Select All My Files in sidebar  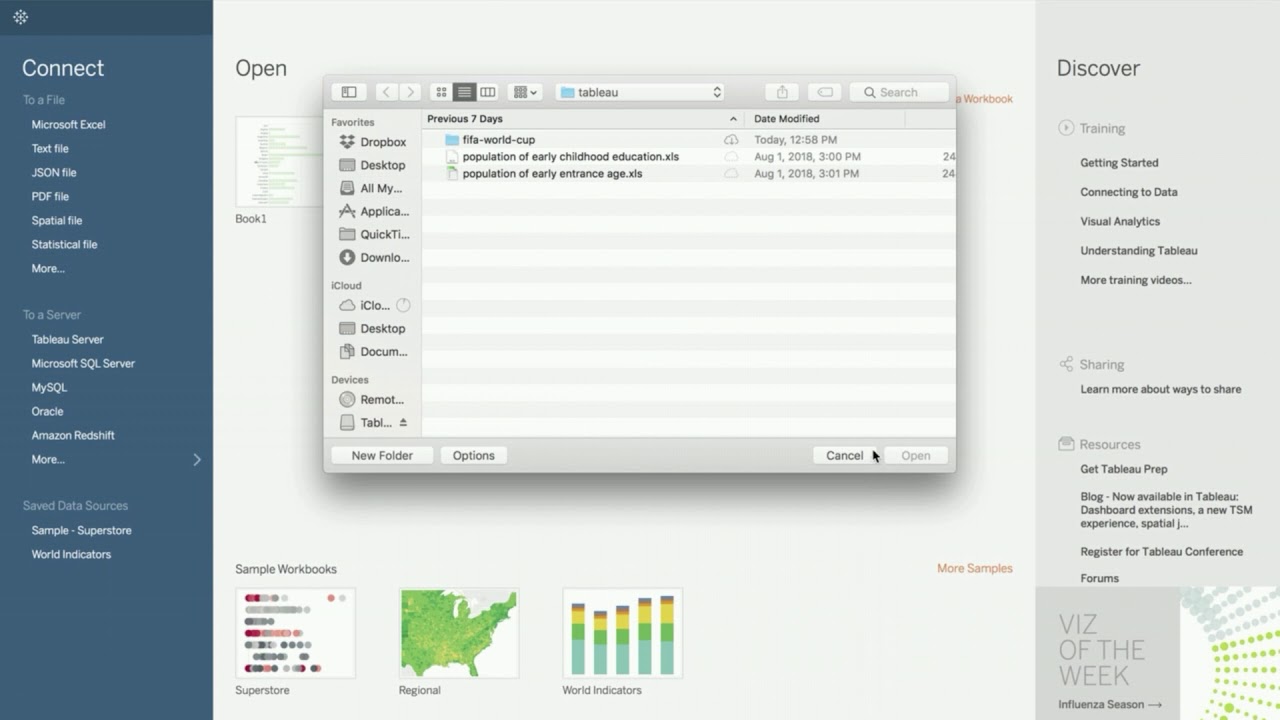(372, 188)
